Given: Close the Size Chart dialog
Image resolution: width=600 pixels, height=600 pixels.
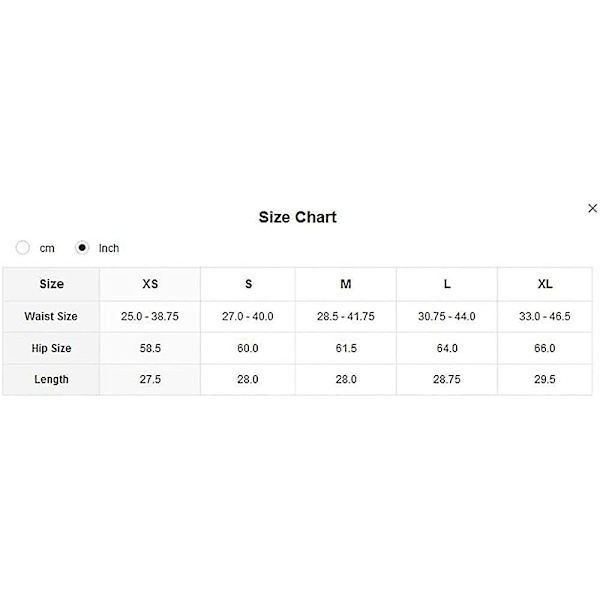Looking at the screenshot, I should point(592,208).
